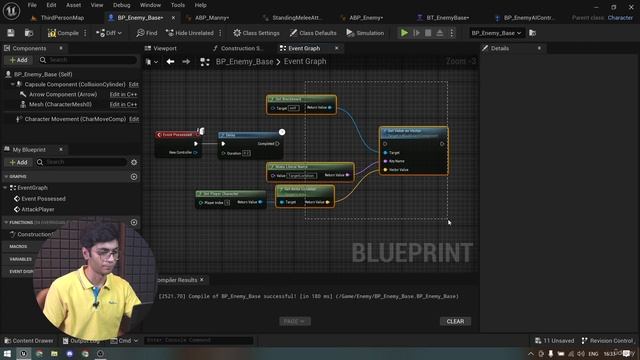Image resolution: width=640 pixels, height=360 pixels.
Task: Open Compile options three-dot menu
Action: click(85, 33)
